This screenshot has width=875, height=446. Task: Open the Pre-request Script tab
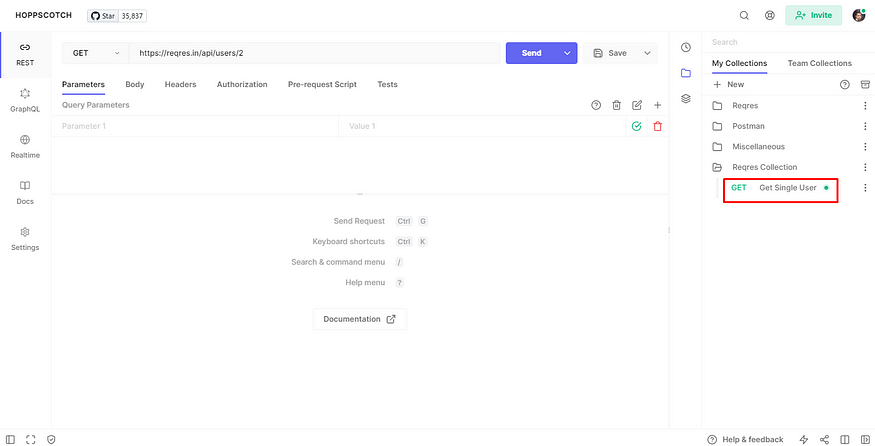tap(322, 85)
